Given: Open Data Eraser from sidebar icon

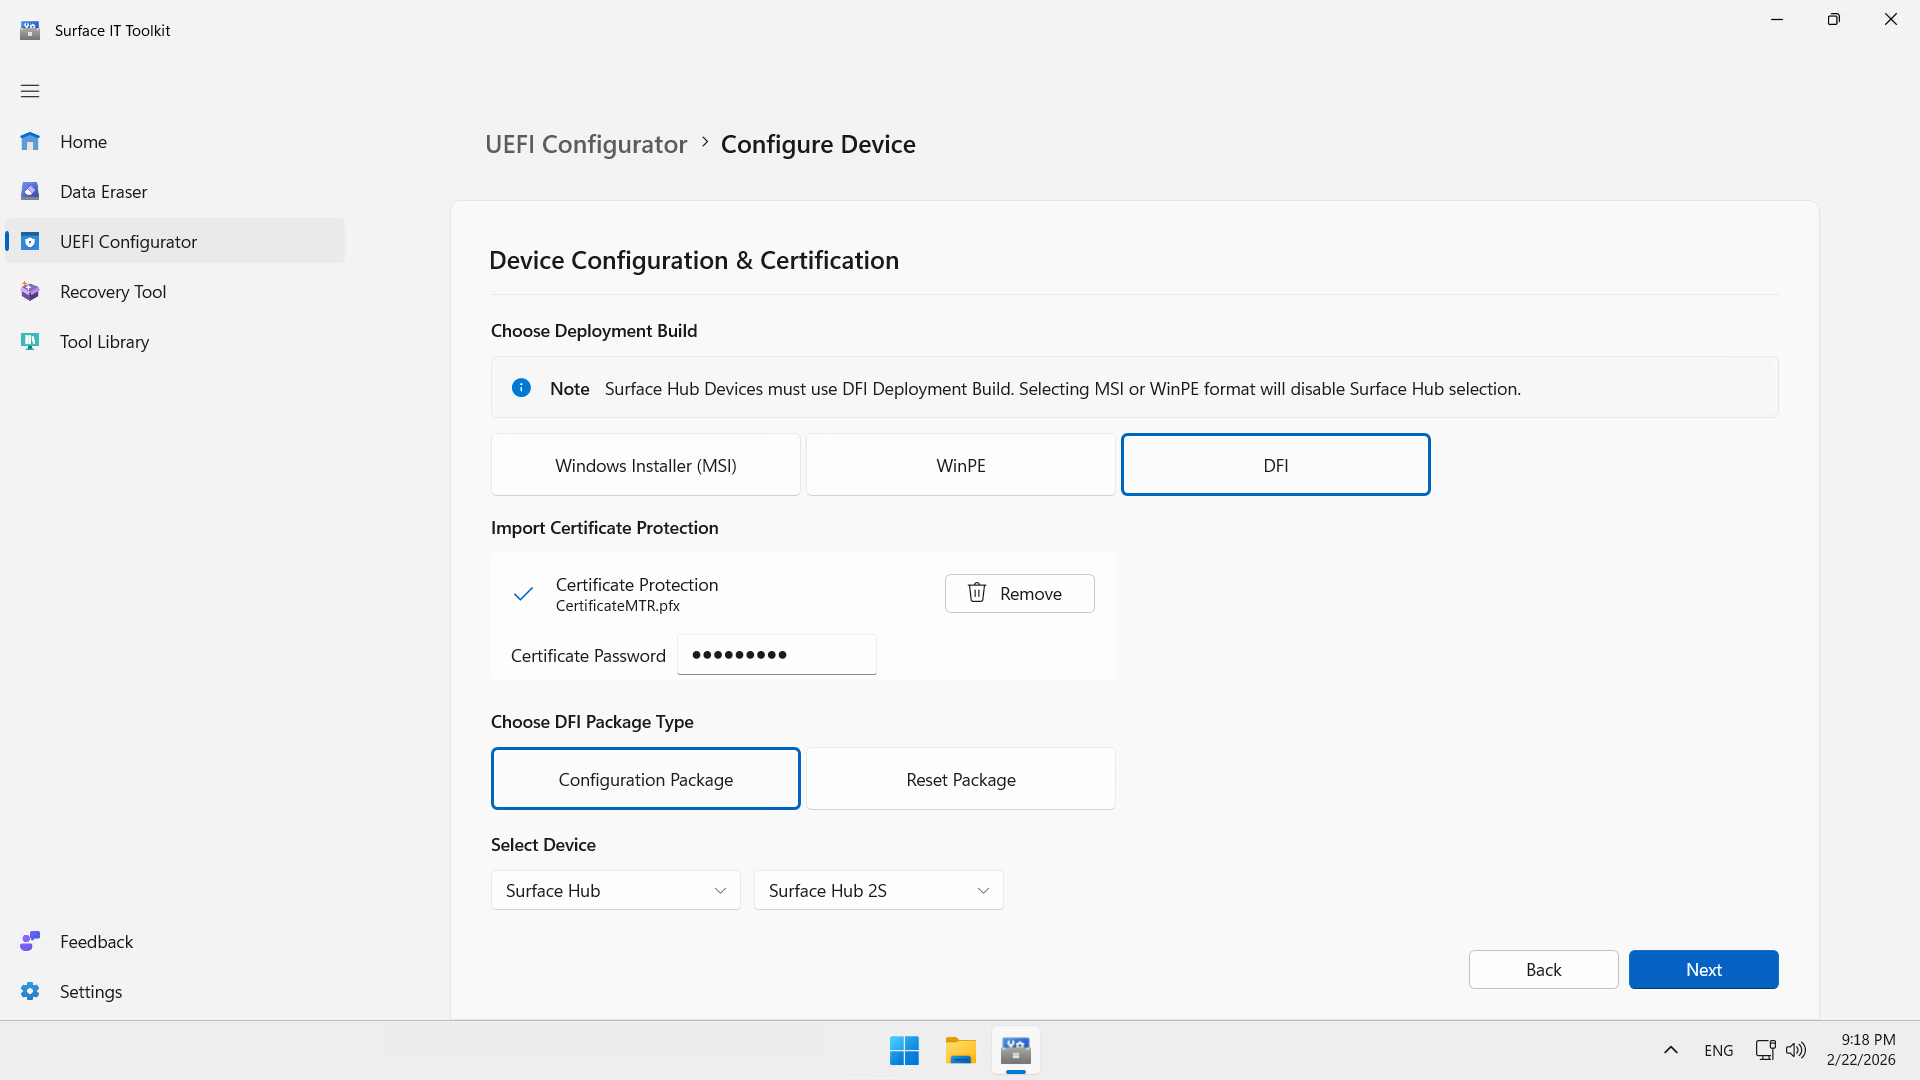Looking at the screenshot, I should point(30,192).
